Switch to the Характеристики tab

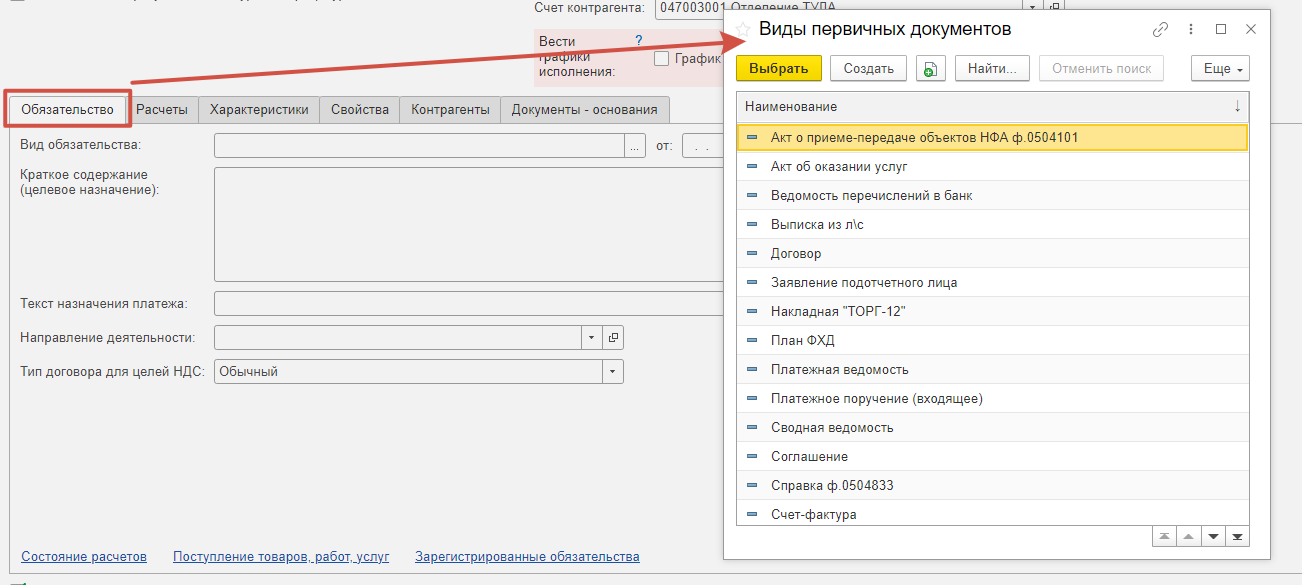pyautogui.click(x=259, y=110)
